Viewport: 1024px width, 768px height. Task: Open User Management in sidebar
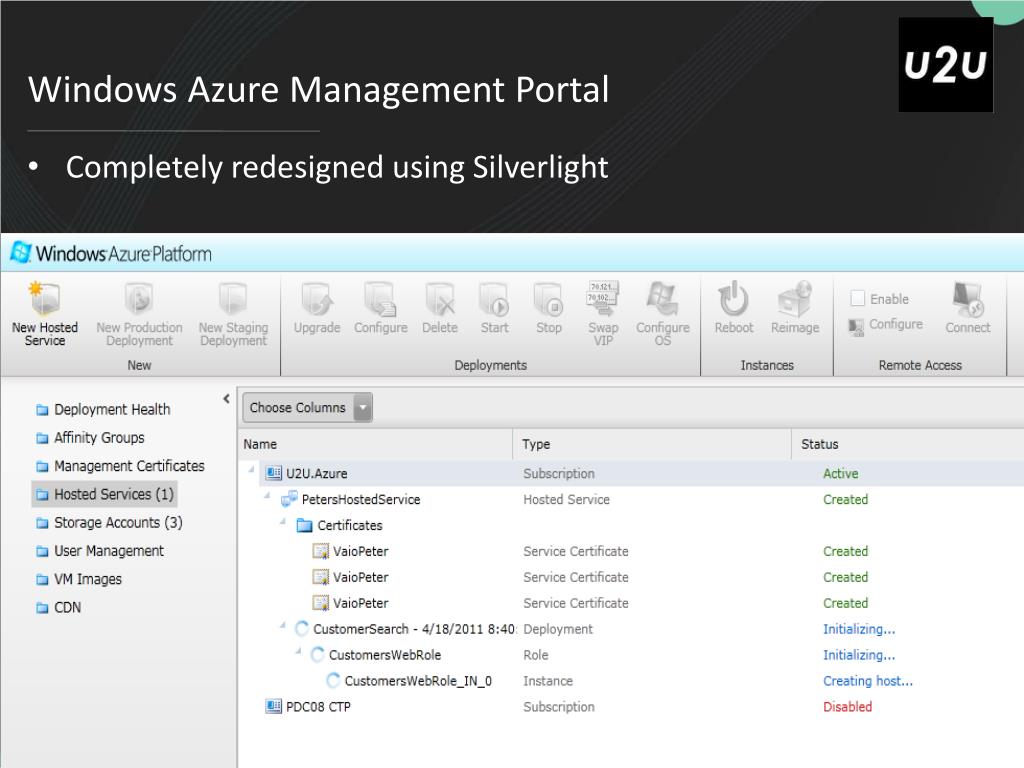(x=100, y=551)
